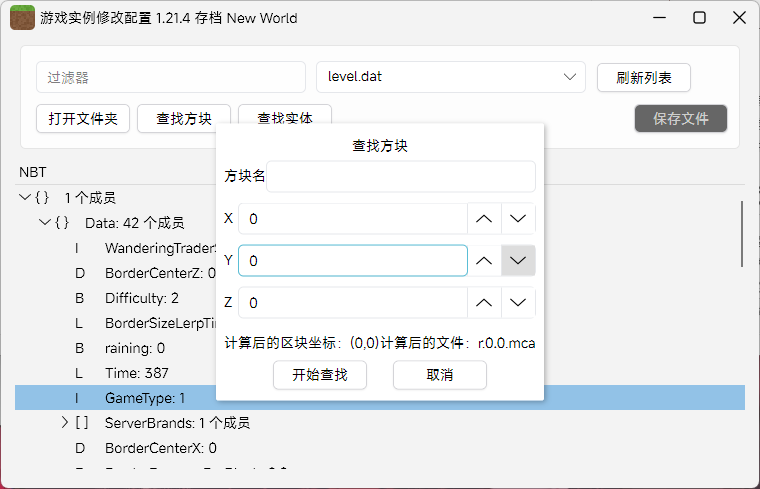Increase the Y coordinate with up arrow
760x489 pixels.
coord(484,260)
